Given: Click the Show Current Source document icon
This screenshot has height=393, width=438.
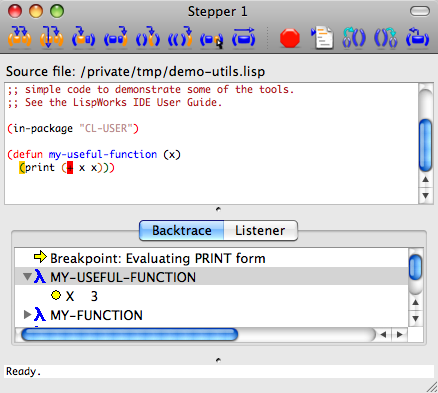Looking at the screenshot, I should [322, 38].
